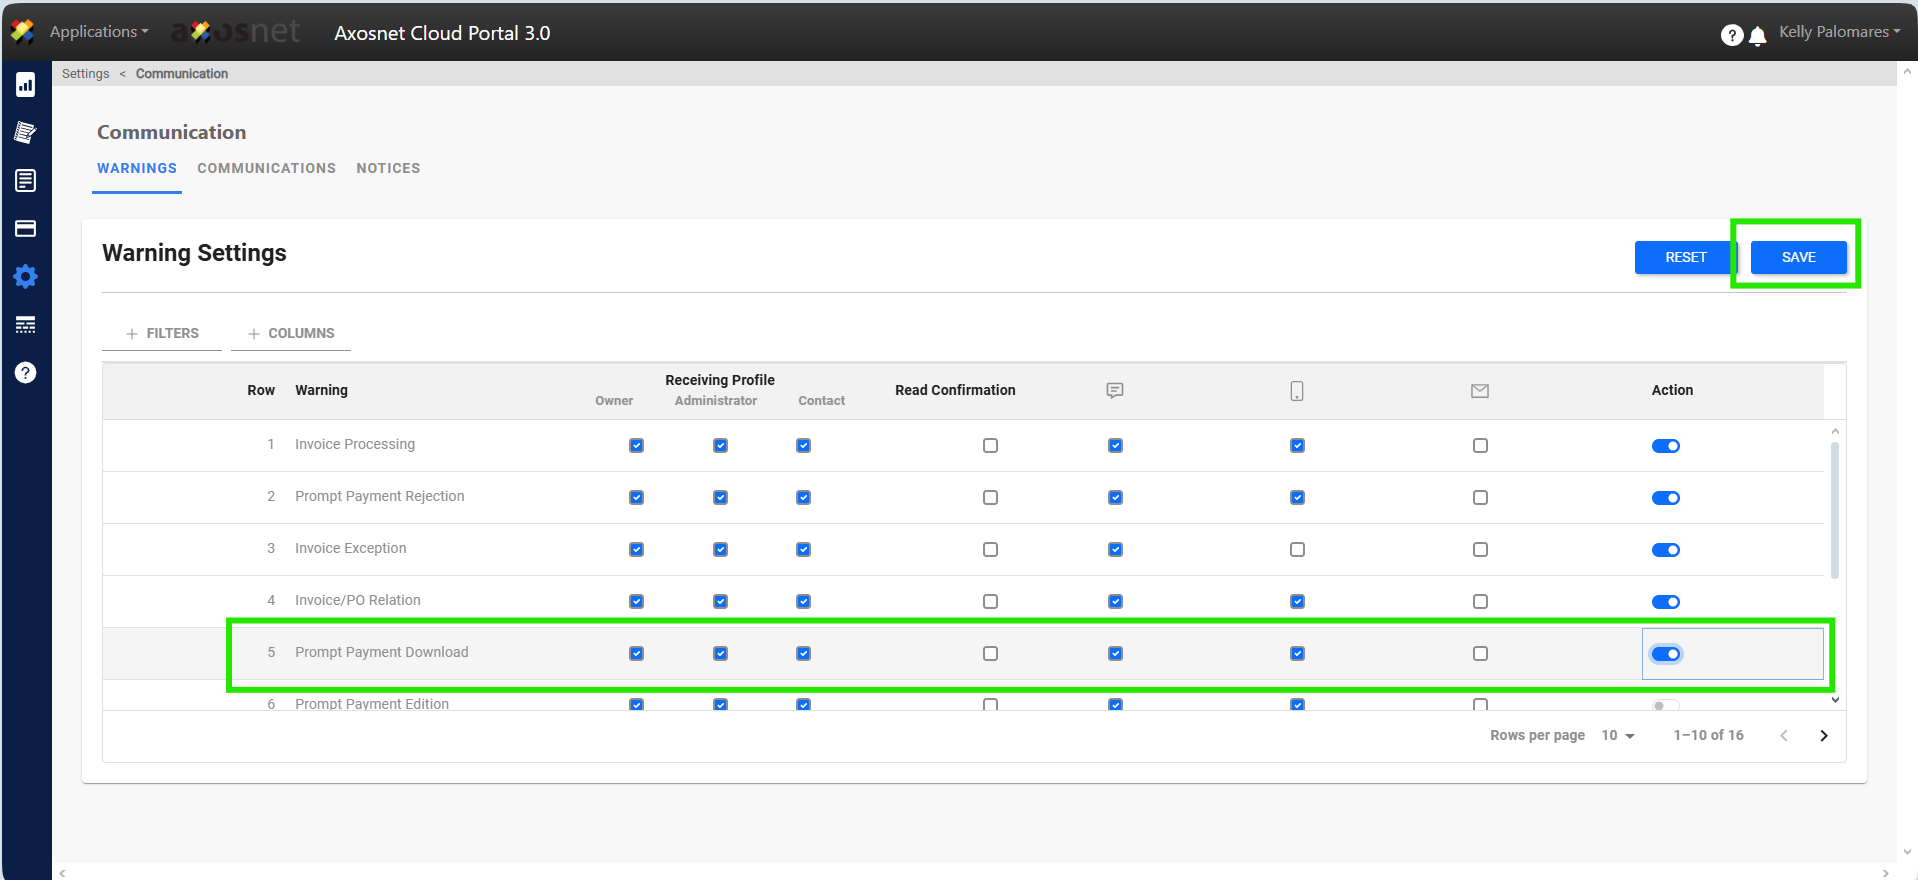
Task: Click the email envelope column header icon
Action: pyautogui.click(x=1480, y=391)
